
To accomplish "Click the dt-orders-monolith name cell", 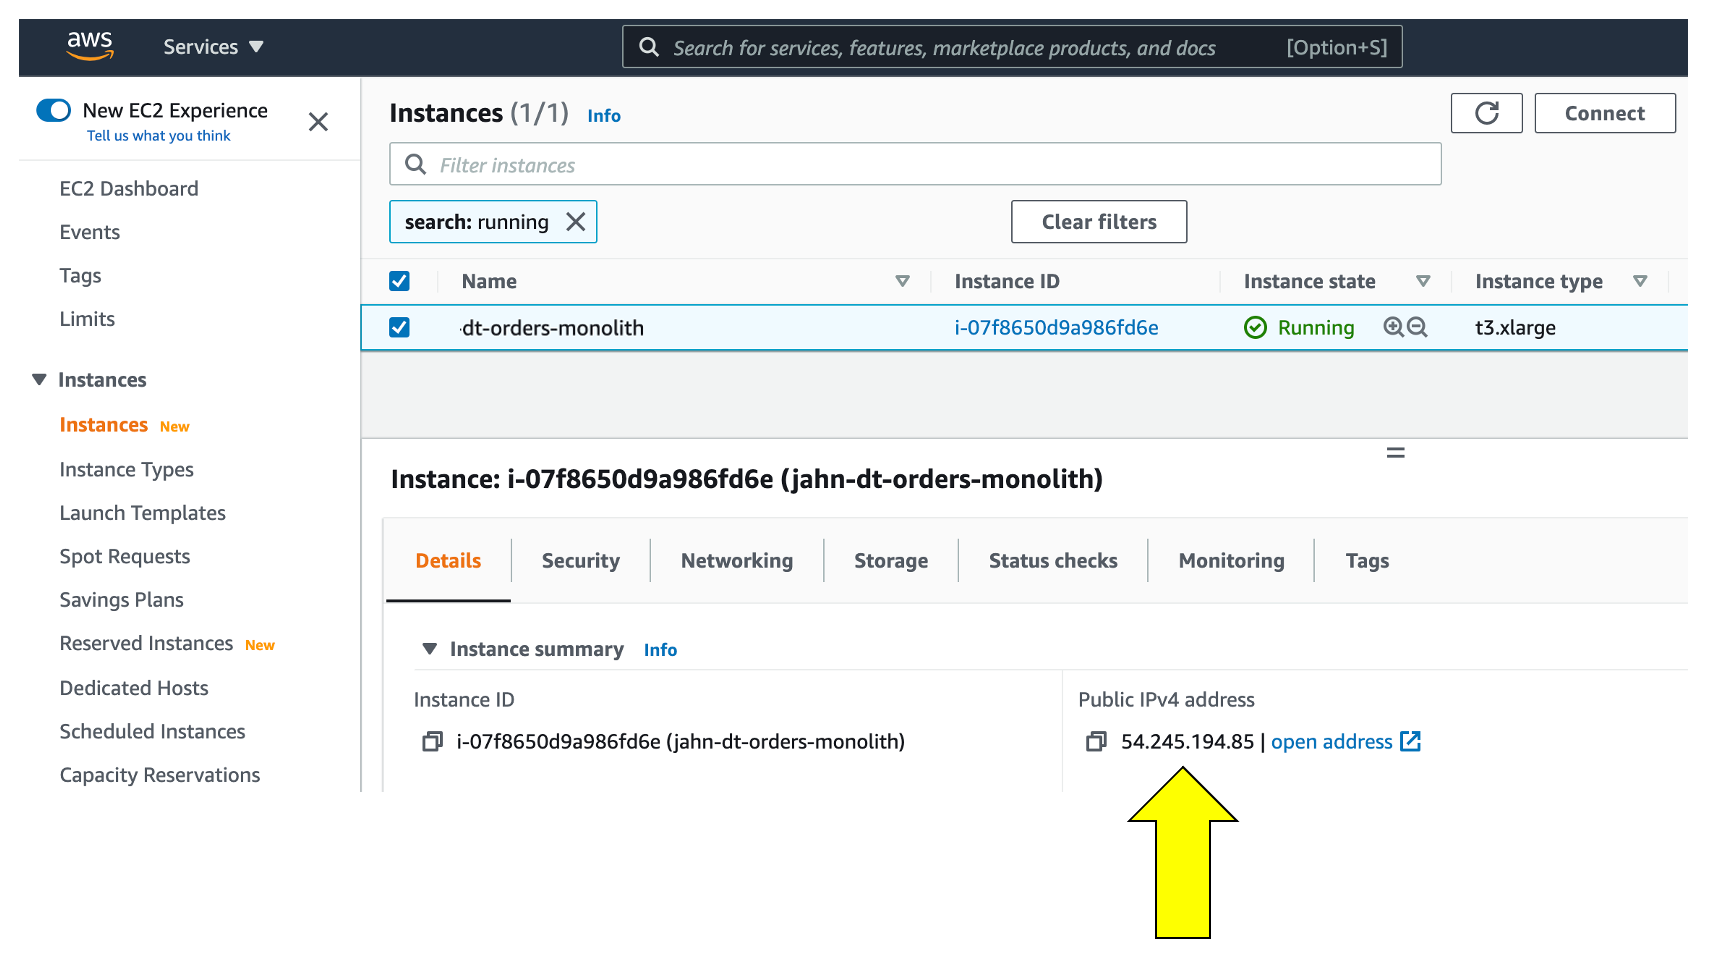I will click(x=552, y=327).
